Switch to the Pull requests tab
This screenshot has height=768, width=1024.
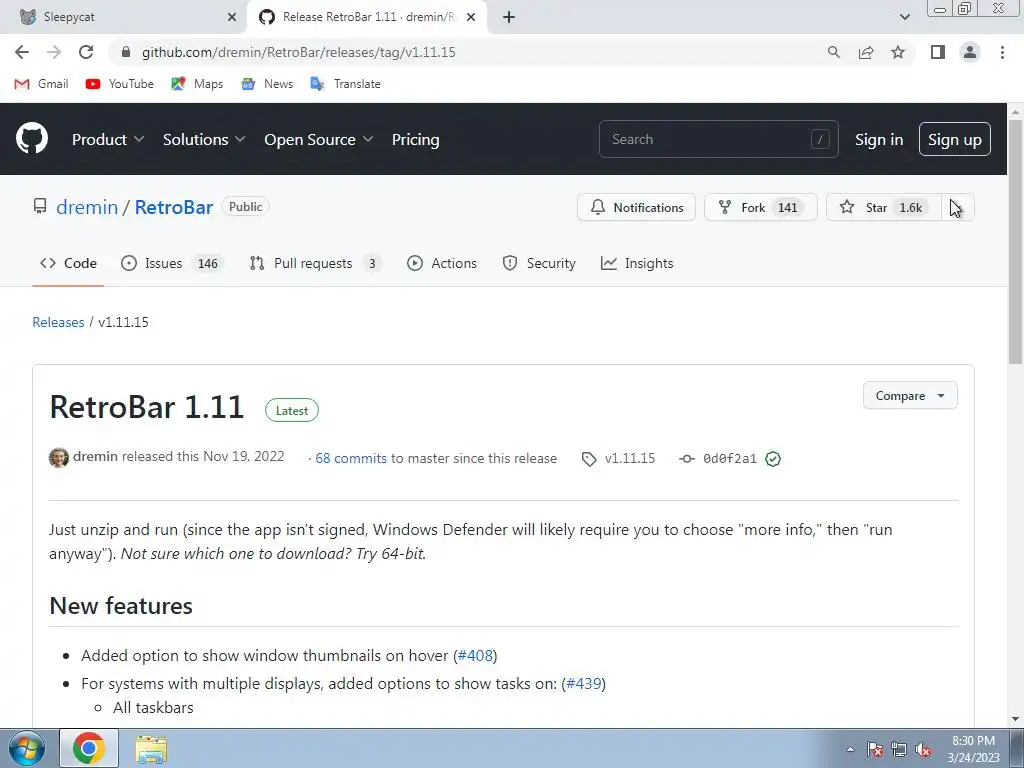click(315, 263)
